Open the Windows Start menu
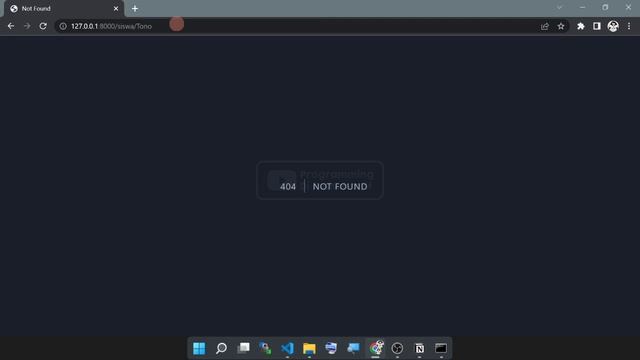The width and height of the screenshot is (640, 360). coord(199,348)
